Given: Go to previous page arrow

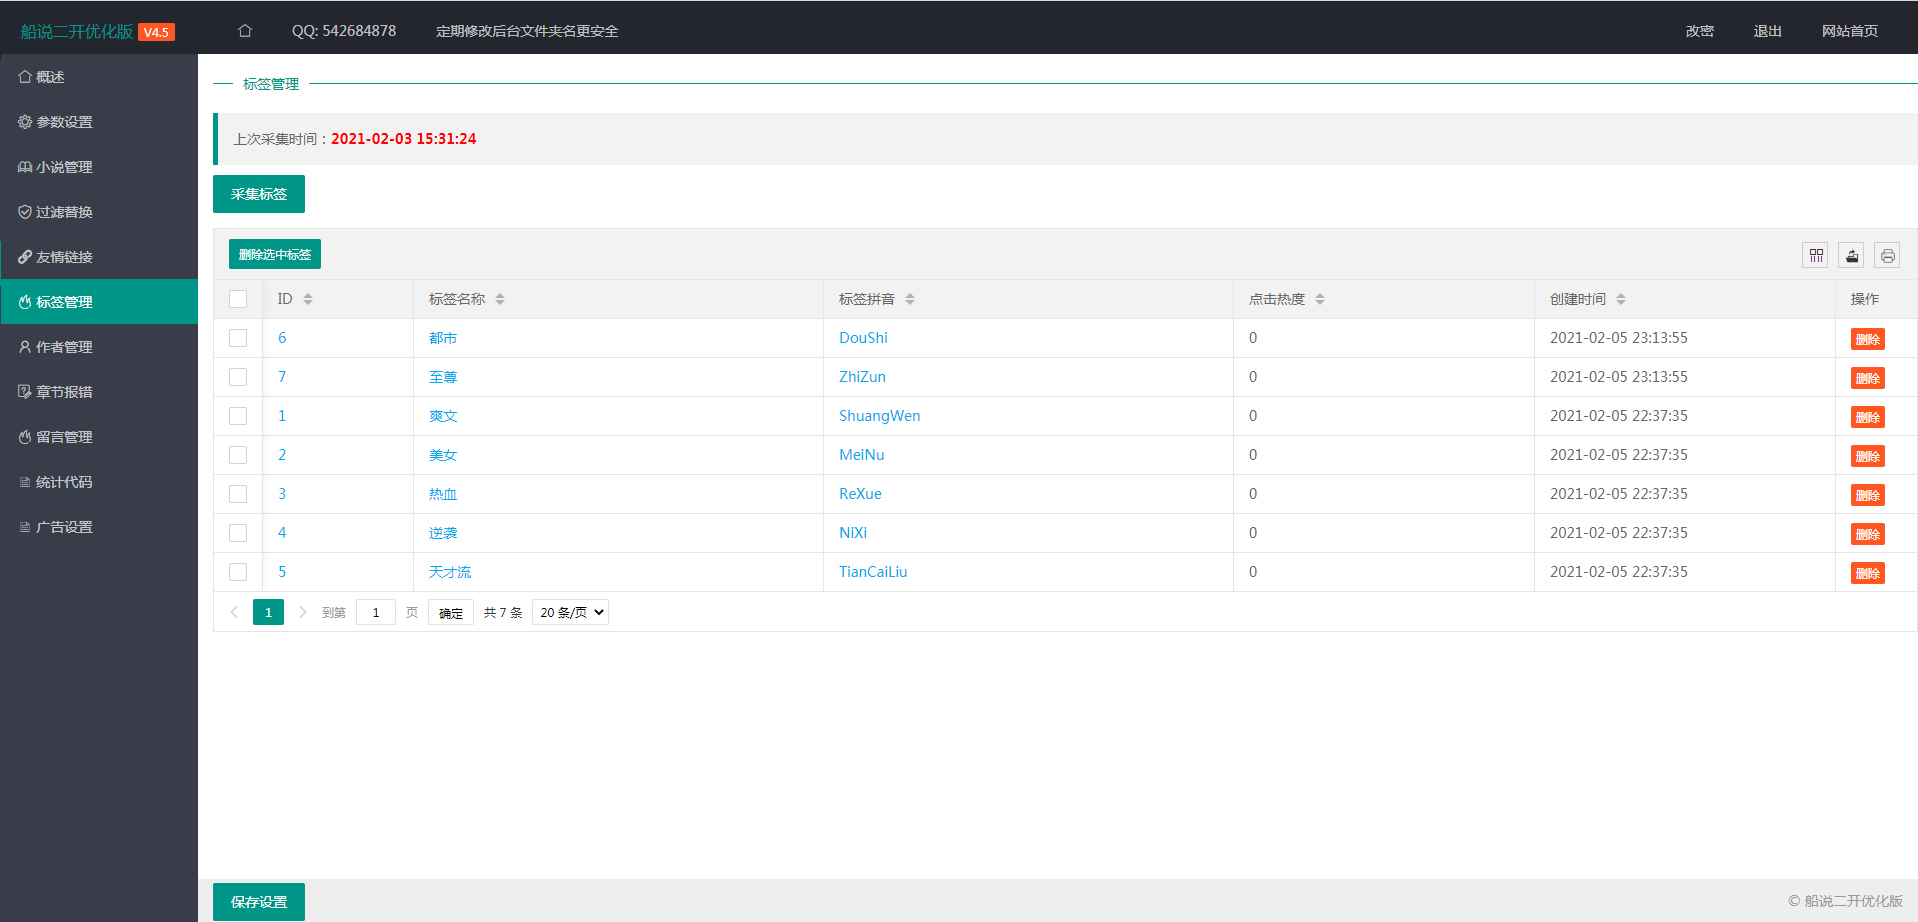Looking at the screenshot, I should pos(234,612).
